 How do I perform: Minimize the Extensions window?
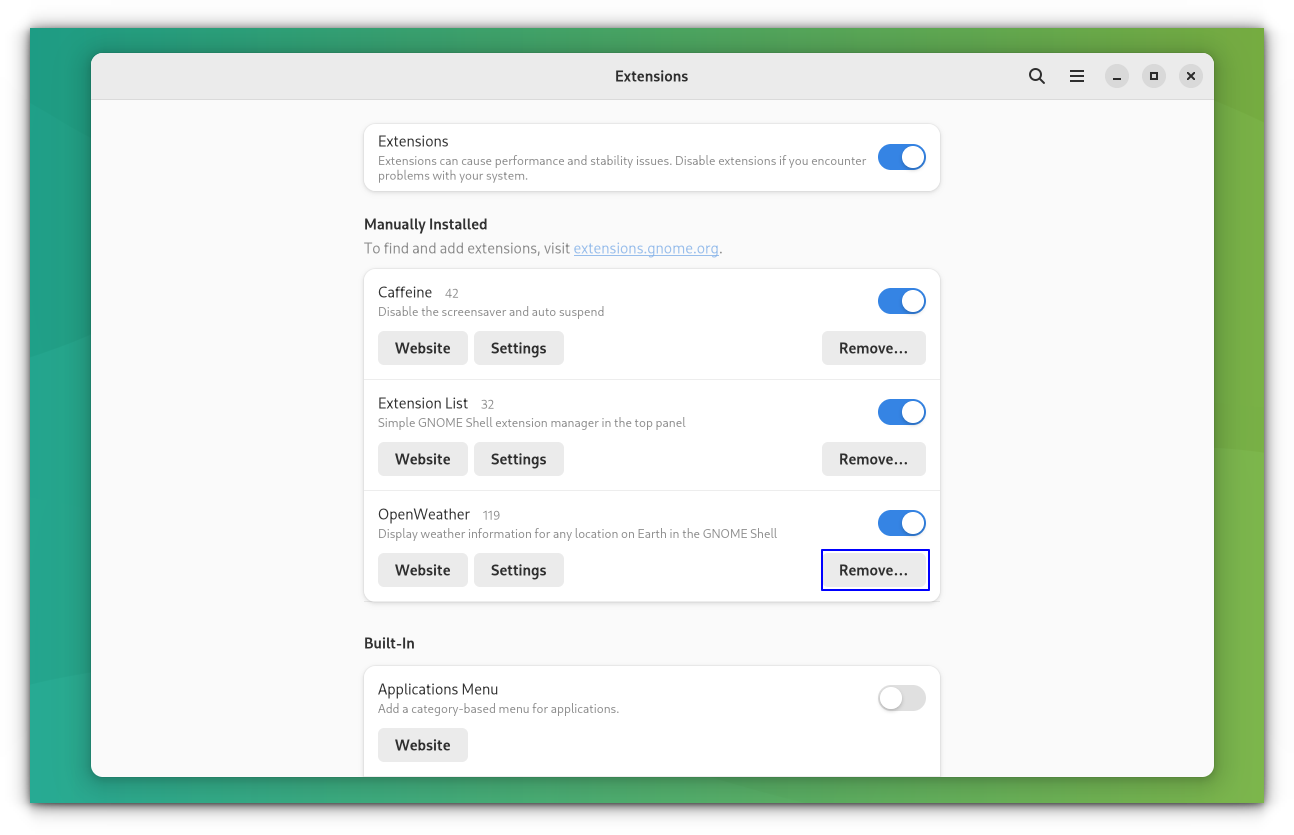pyautogui.click(x=1116, y=75)
